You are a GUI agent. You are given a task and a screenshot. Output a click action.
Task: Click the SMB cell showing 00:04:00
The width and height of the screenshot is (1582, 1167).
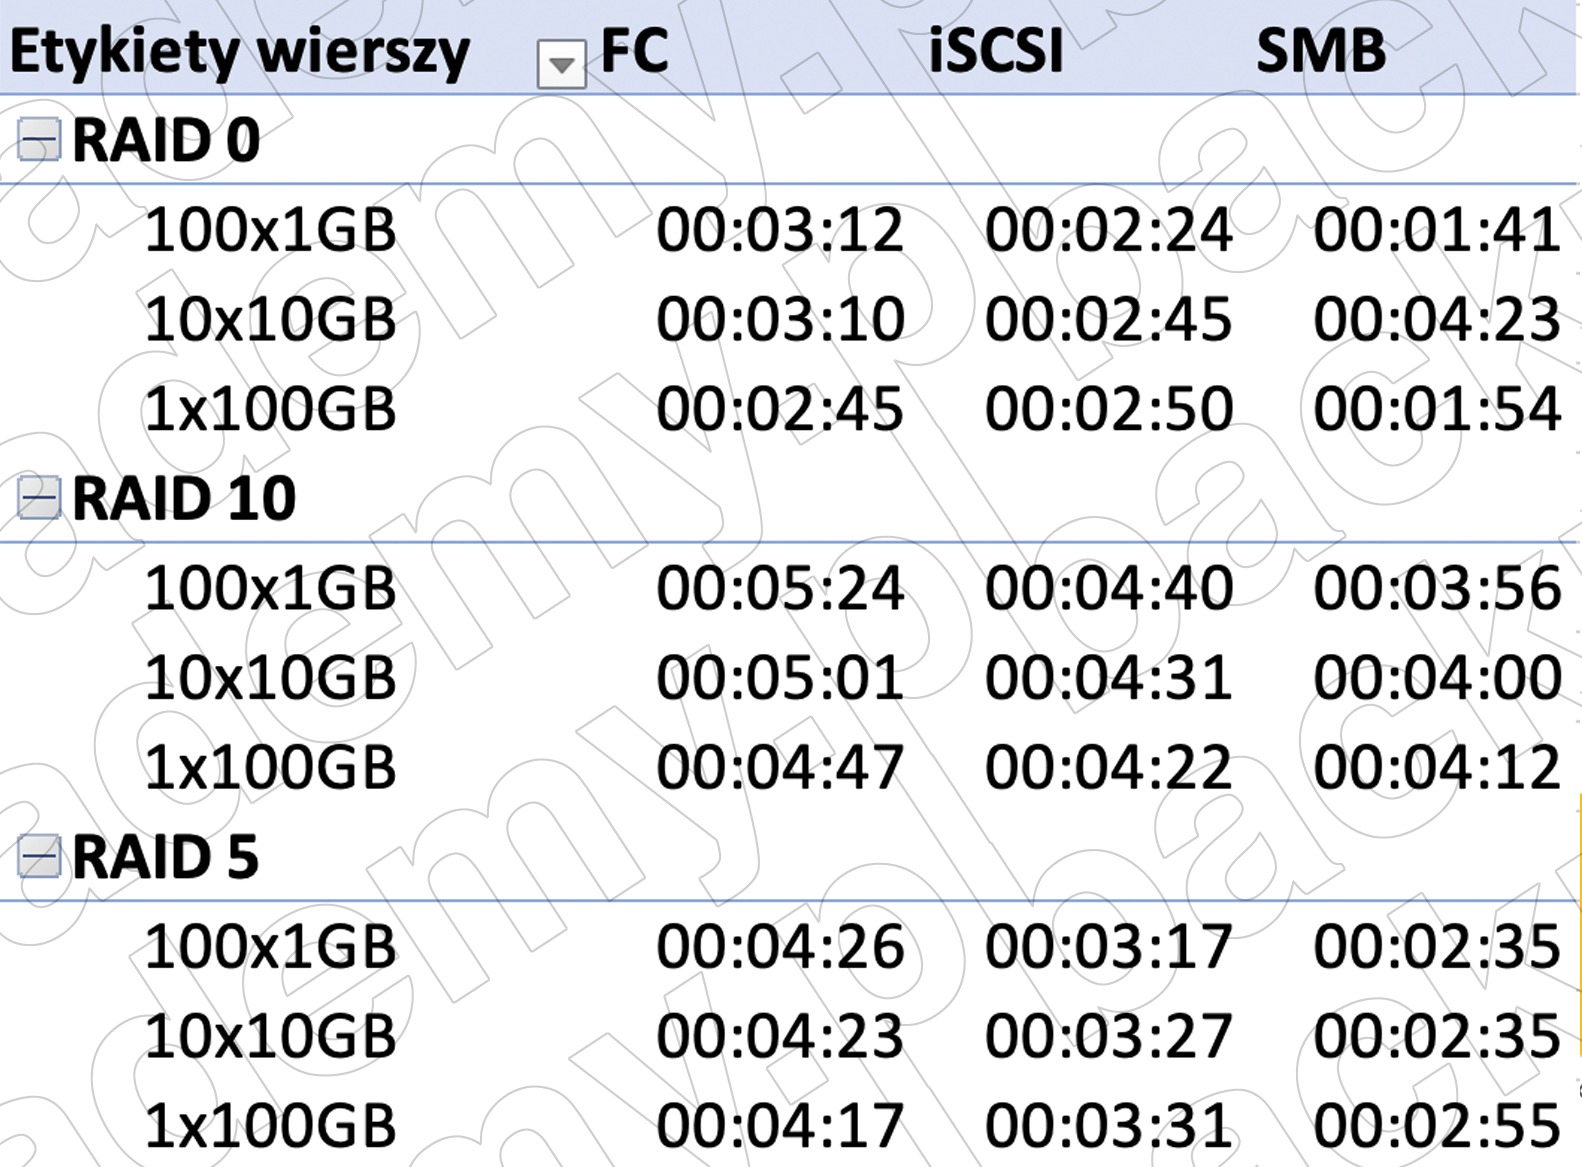1437,678
